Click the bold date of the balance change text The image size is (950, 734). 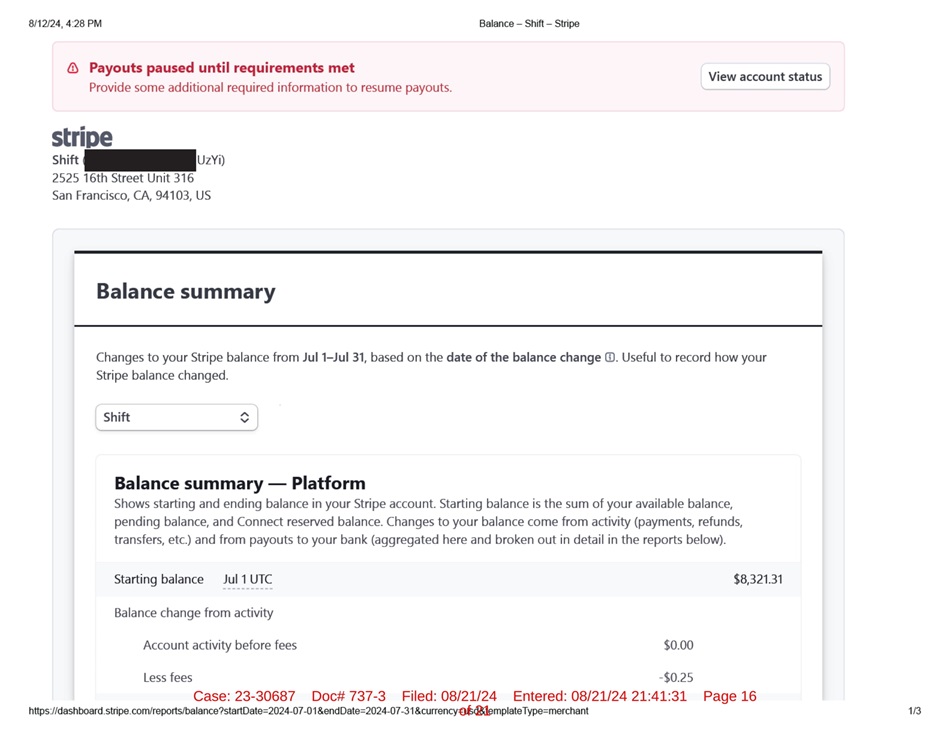pyautogui.click(x=523, y=358)
